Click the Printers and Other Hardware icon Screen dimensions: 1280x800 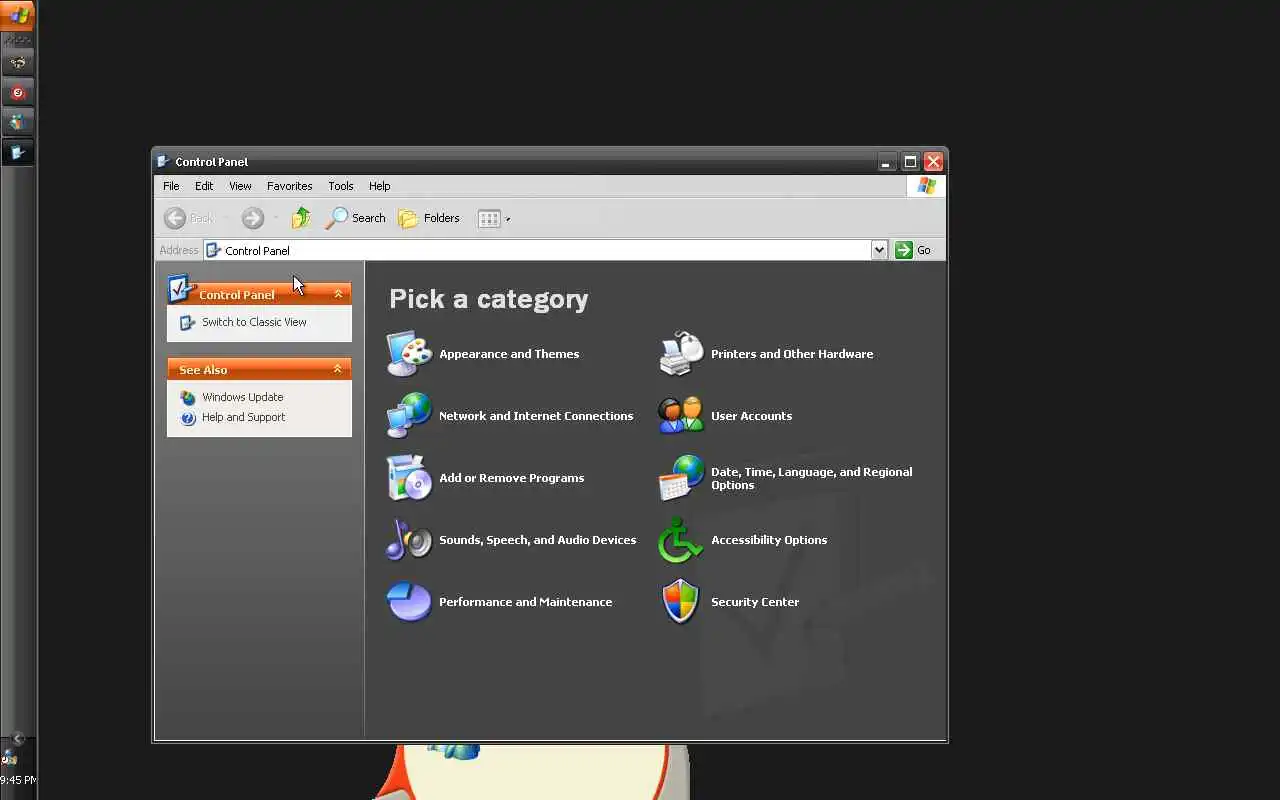point(682,354)
